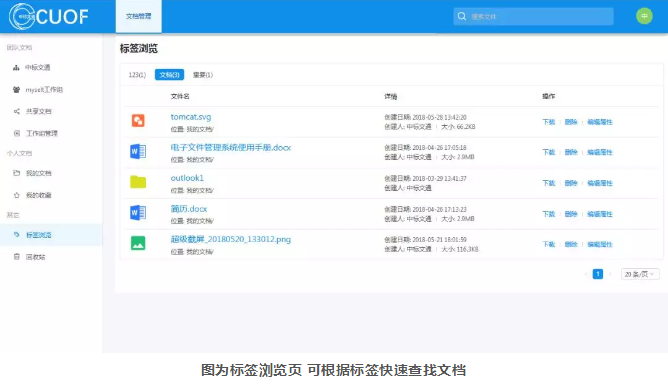The width and height of the screenshot is (668, 392).
Task: Select the 文档(3) tag filter
Action: (169, 75)
